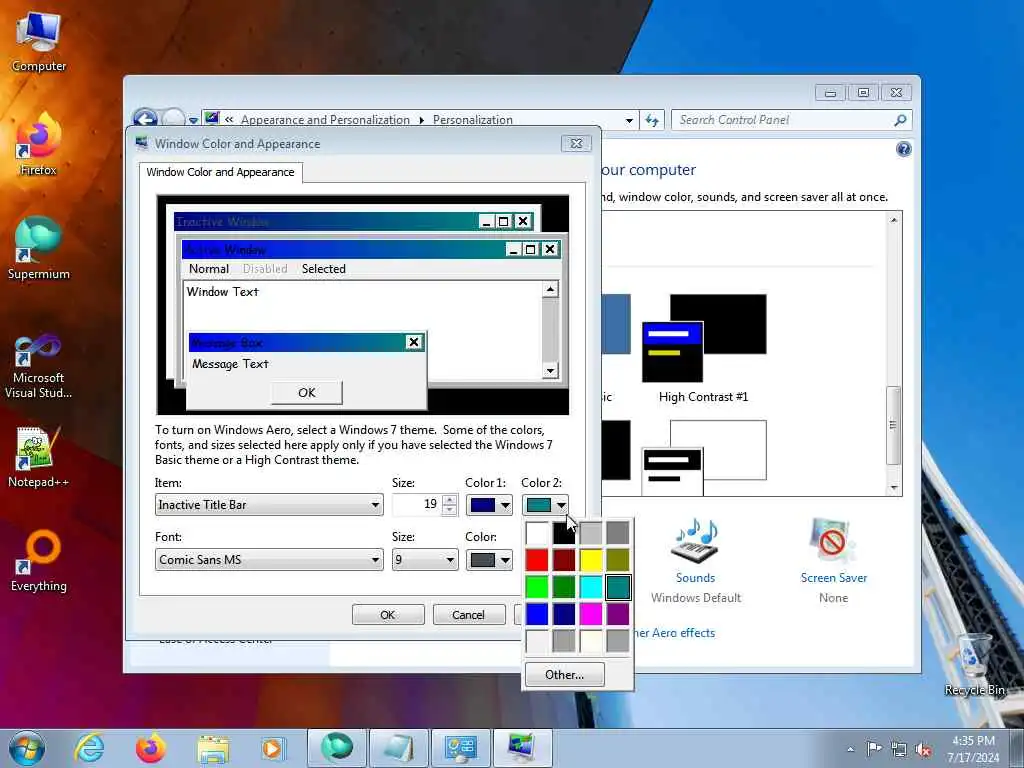Click Appearance and Personalization breadcrumb
The height and width of the screenshot is (768, 1024).
(x=325, y=120)
